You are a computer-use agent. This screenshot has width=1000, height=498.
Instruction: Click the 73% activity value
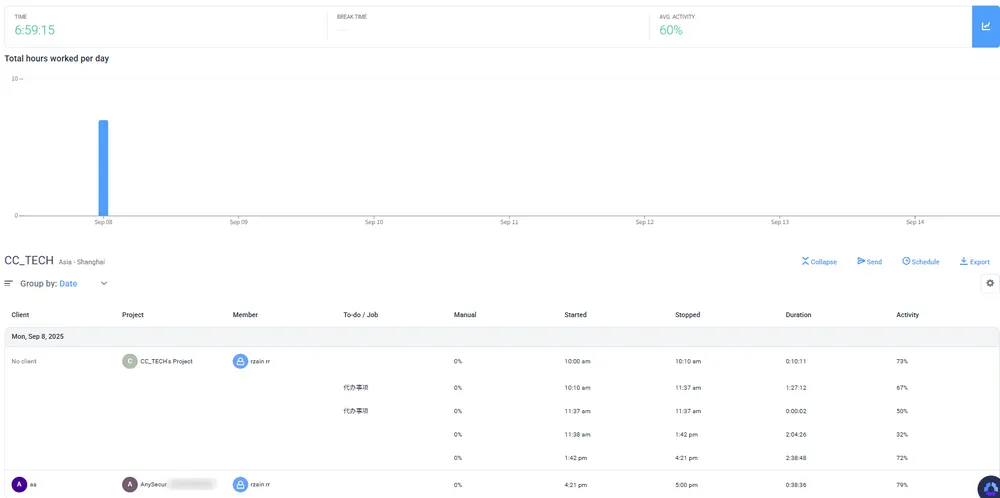click(x=902, y=362)
